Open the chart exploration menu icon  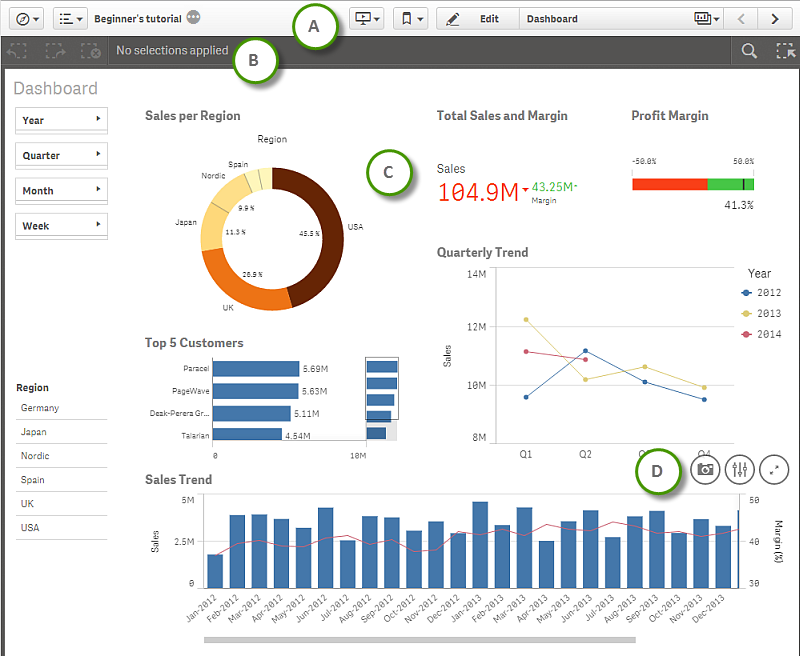[740, 469]
